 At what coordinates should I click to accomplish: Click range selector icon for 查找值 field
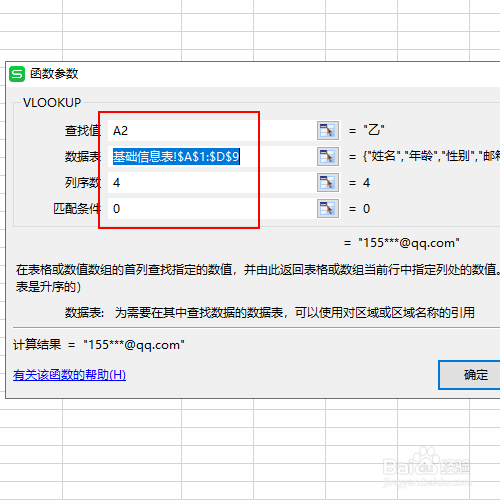coord(328,130)
